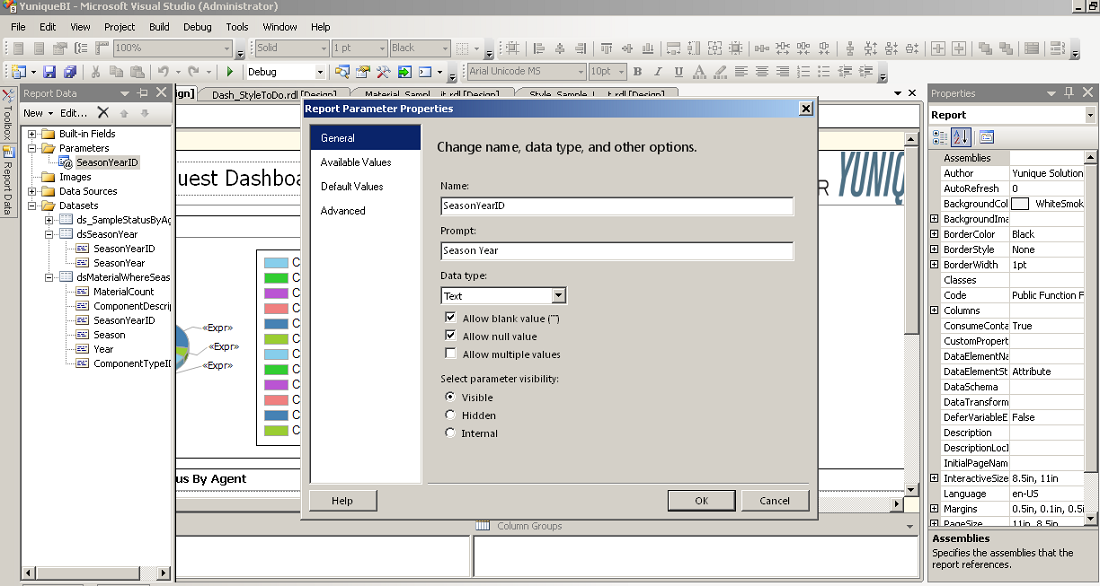Select SeasonYearID parameter in tree
The height and width of the screenshot is (586, 1100).
pos(107,162)
